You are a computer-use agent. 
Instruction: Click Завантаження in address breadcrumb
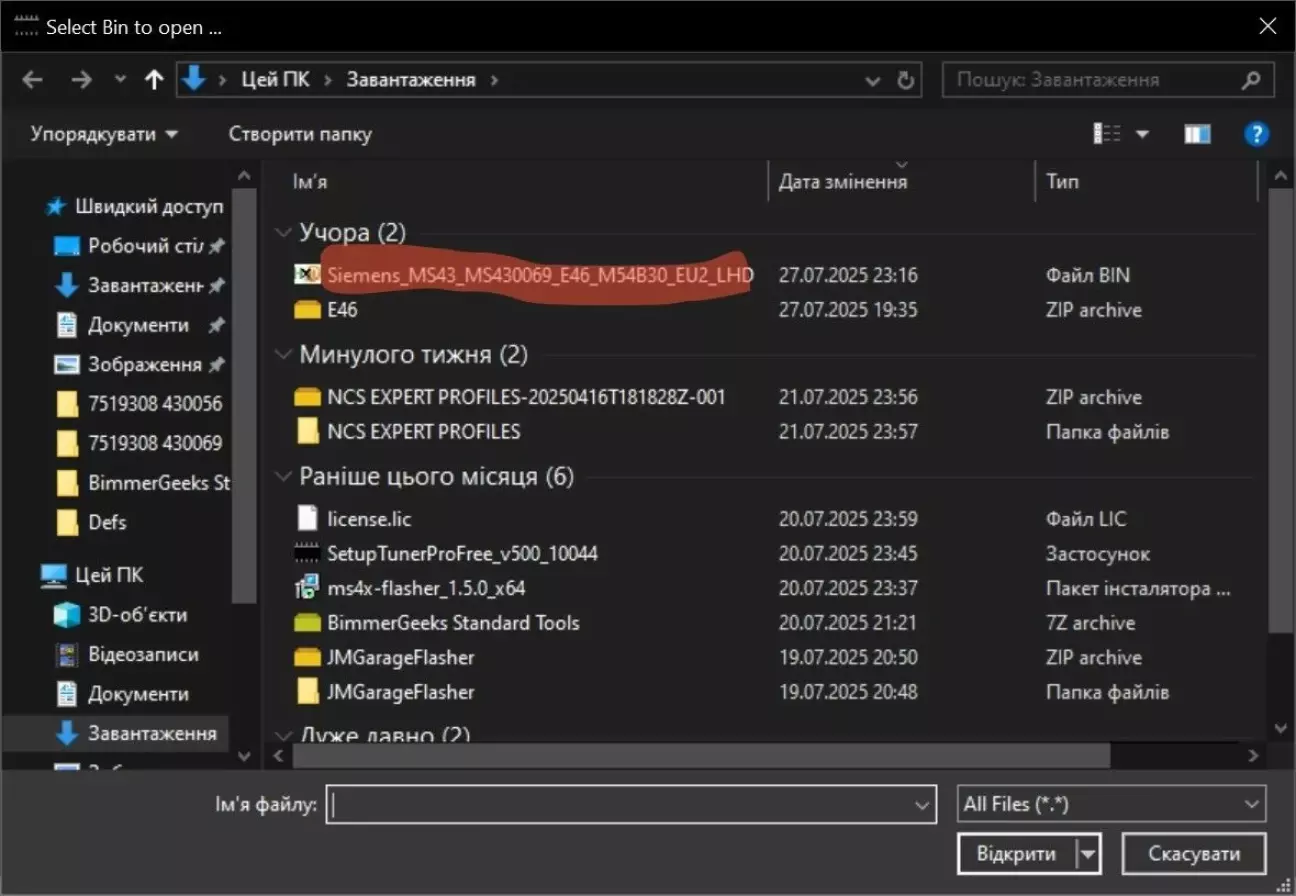tap(411, 80)
